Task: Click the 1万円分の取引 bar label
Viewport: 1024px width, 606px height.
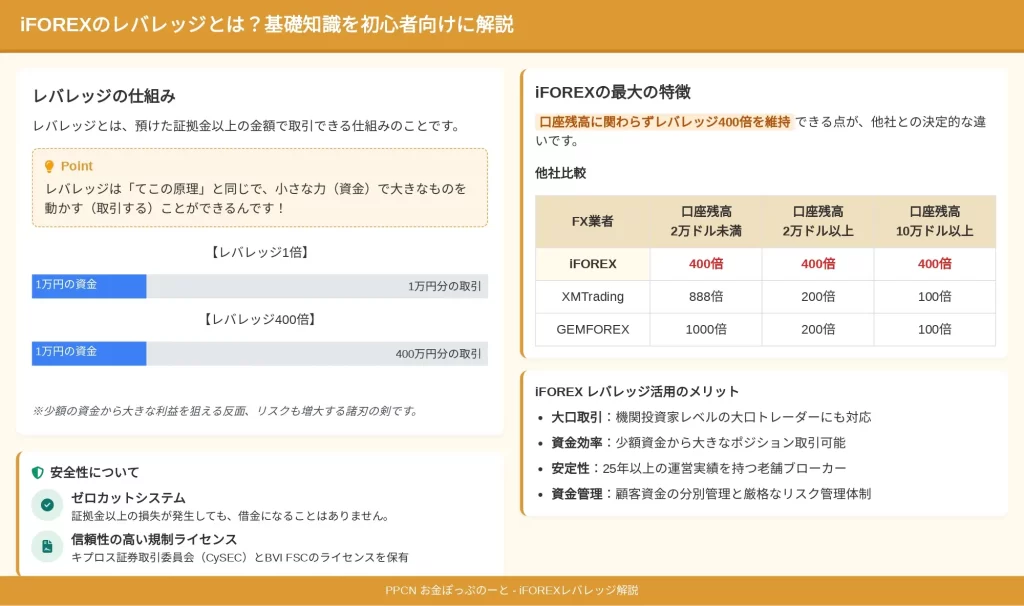Action: click(x=445, y=286)
